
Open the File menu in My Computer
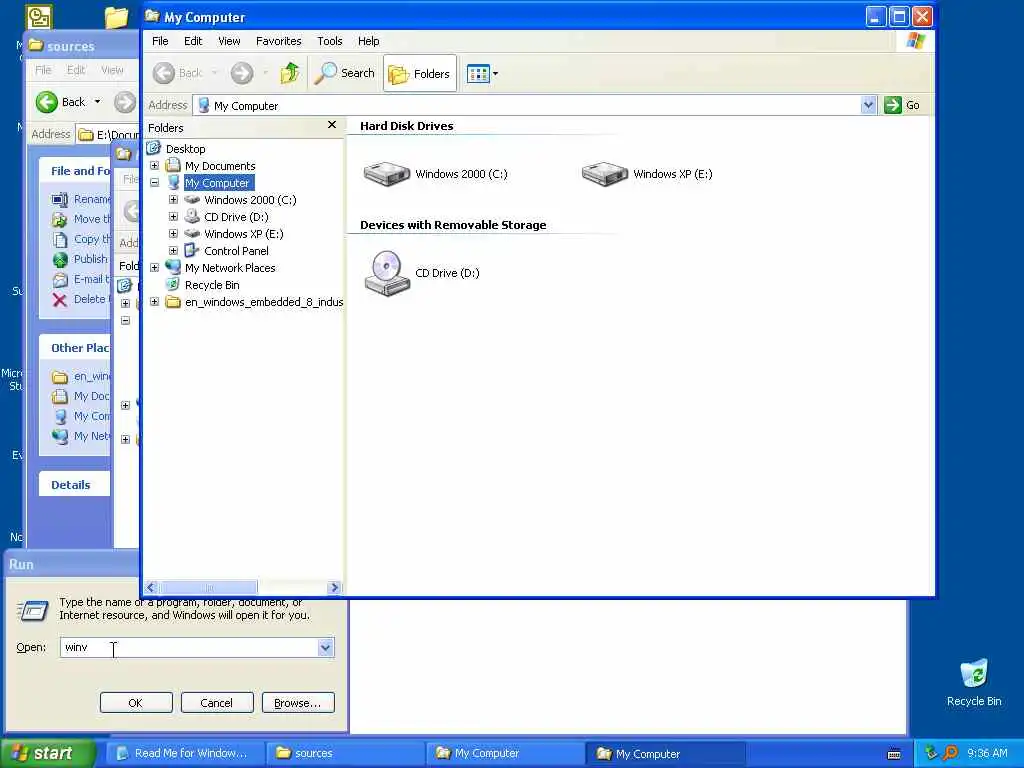[x=160, y=41]
